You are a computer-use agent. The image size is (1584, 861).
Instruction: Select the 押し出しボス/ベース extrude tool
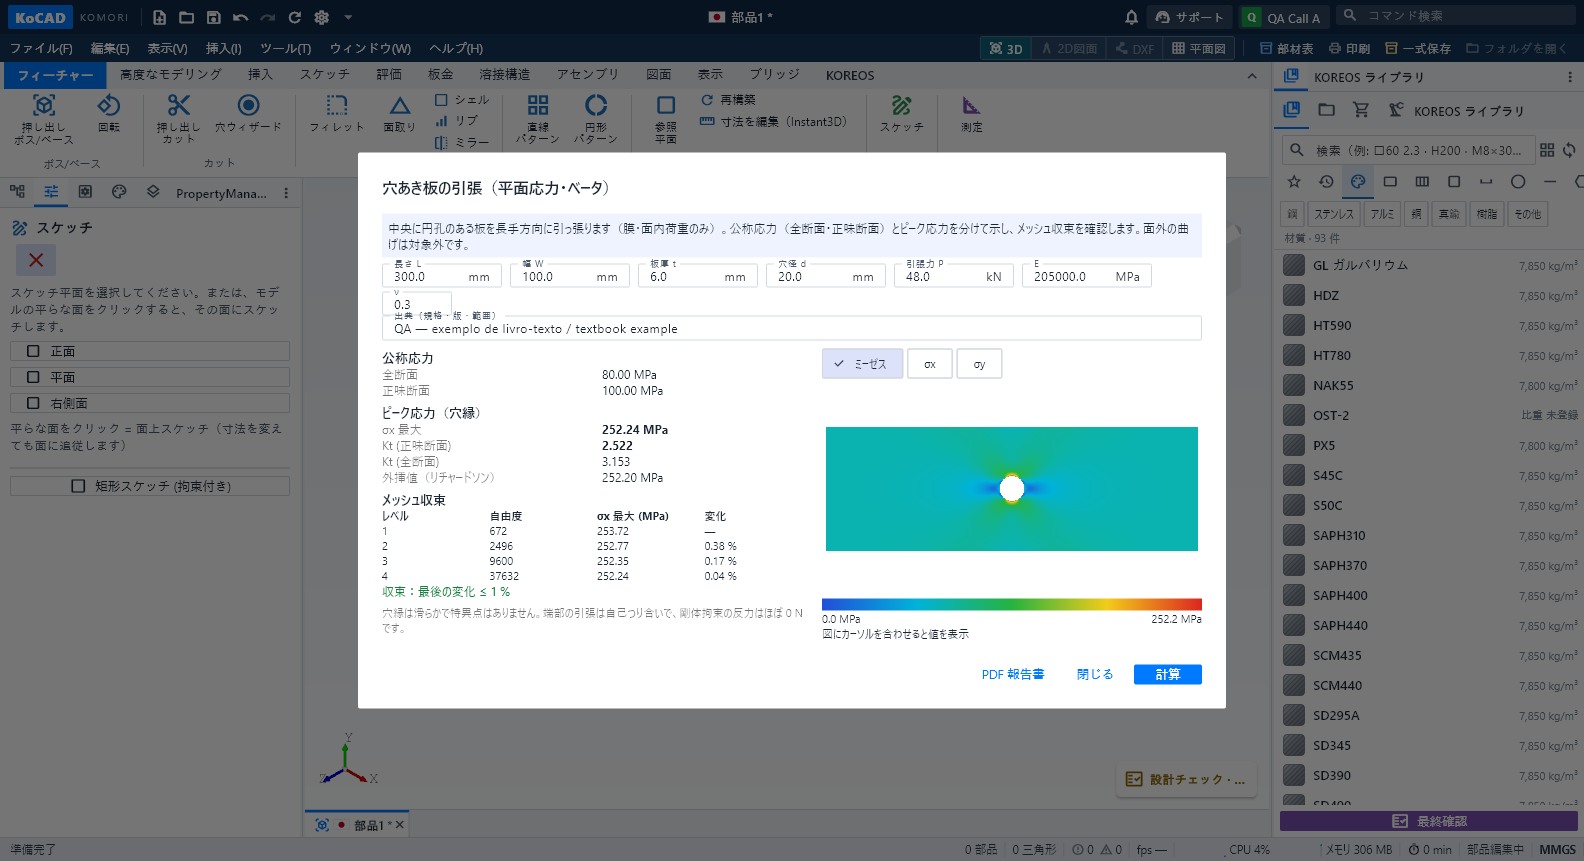pos(43,119)
